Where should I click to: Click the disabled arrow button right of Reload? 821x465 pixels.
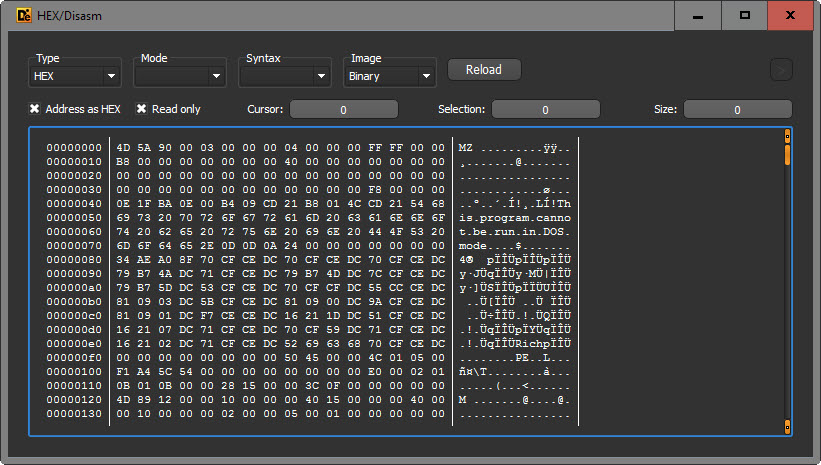click(781, 70)
